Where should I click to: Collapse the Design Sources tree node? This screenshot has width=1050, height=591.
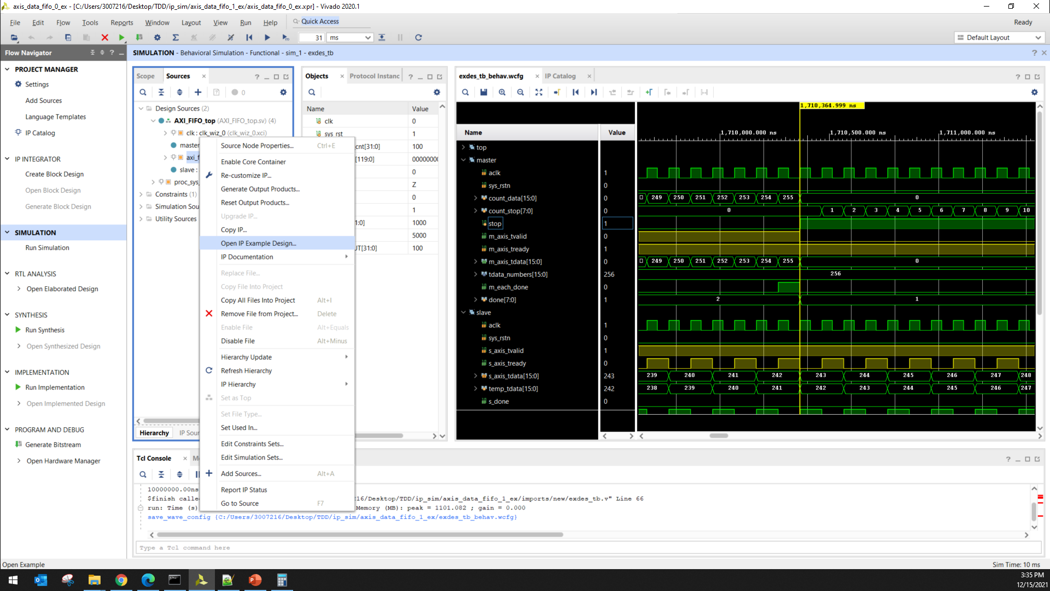click(141, 108)
